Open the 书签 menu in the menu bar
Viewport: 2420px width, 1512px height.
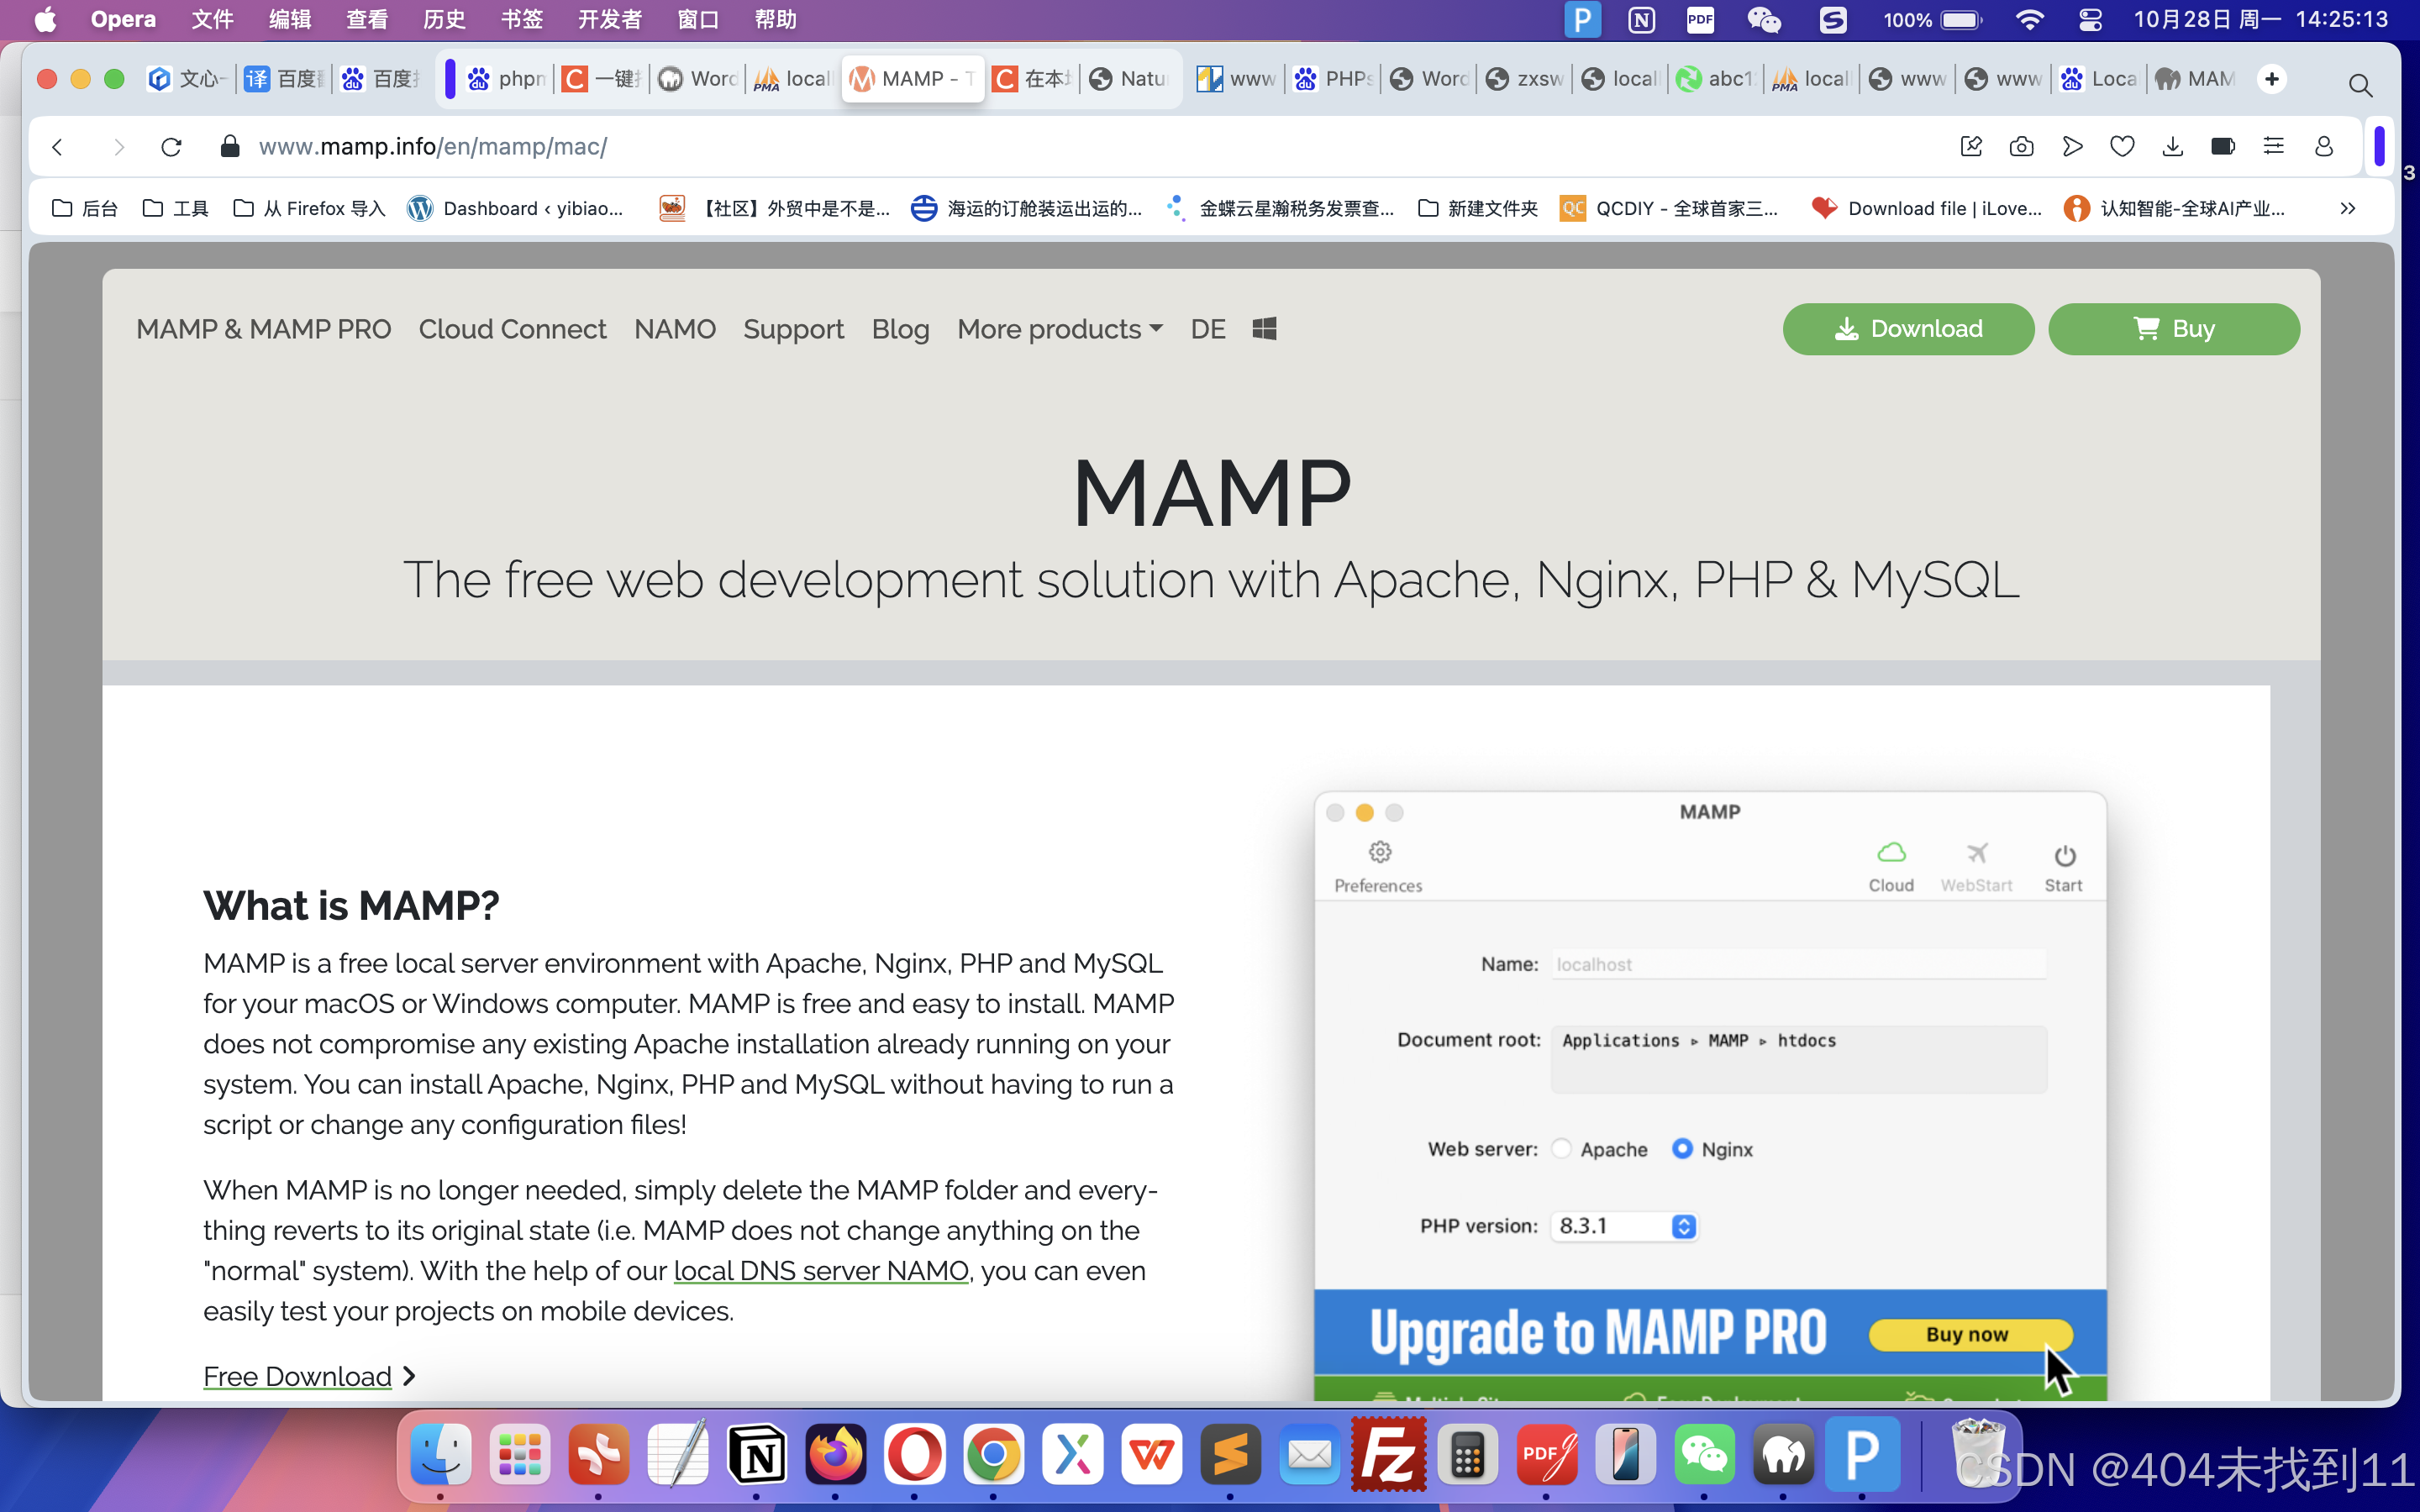click(521, 19)
